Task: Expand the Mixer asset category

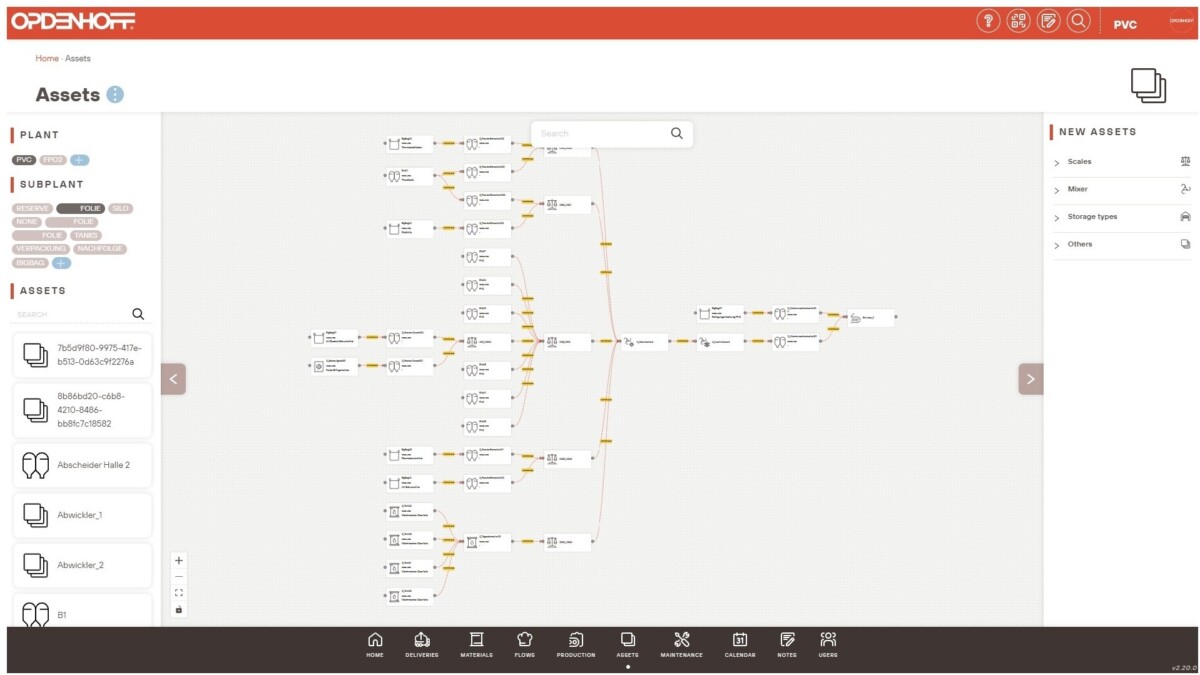Action: click(1077, 189)
